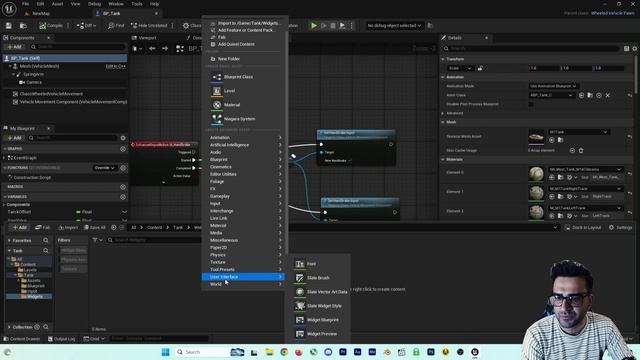
Task: Toggle Hide Unrelated nodes
Action: tap(149, 26)
